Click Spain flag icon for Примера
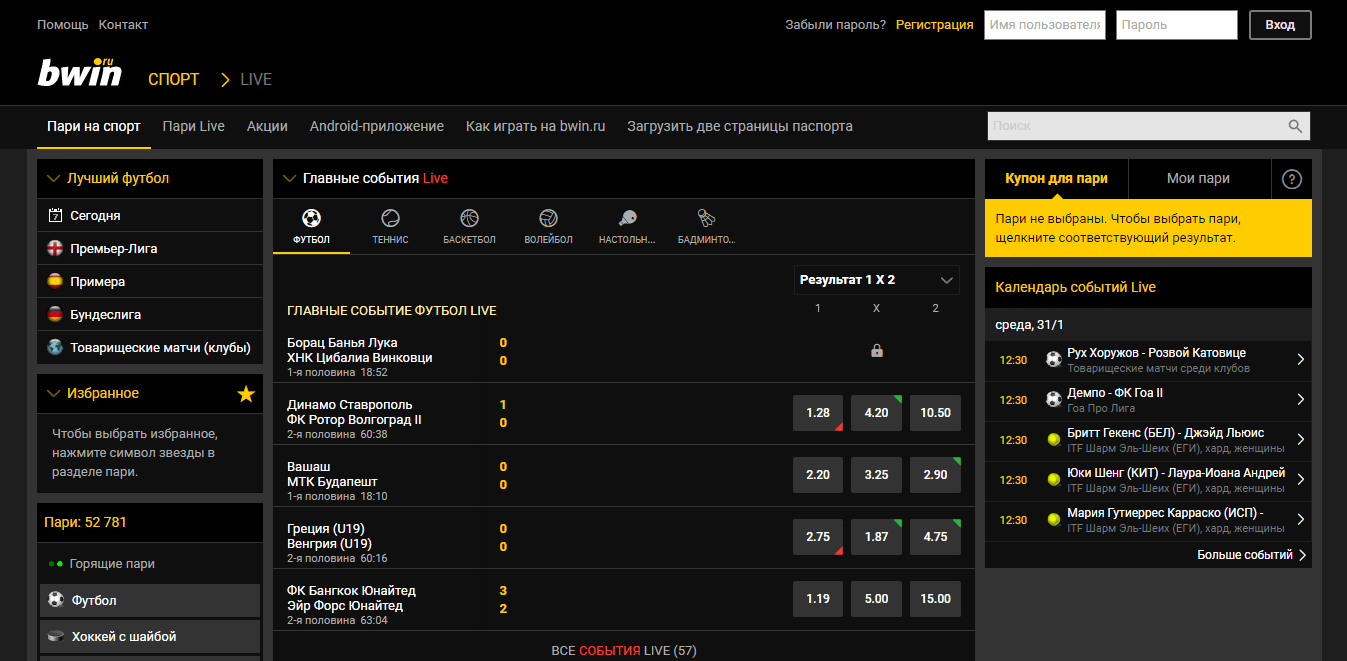 [x=55, y=281]
